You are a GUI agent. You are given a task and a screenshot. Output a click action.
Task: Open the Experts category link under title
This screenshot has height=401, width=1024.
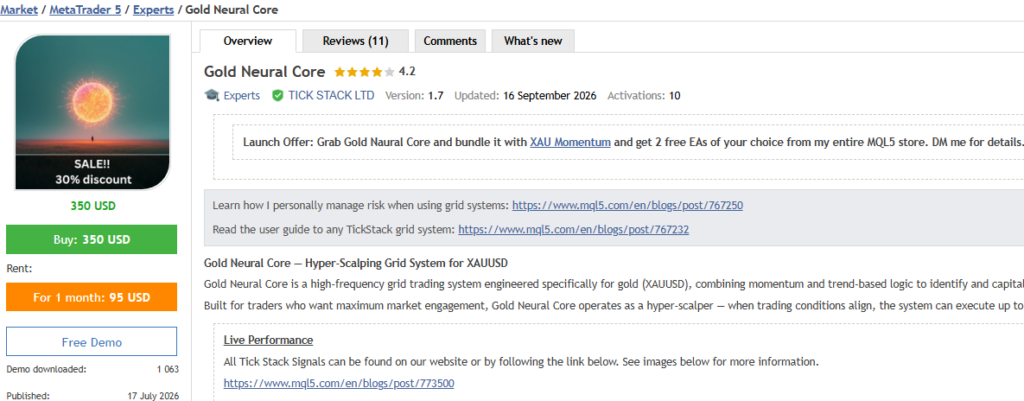[x=242, y=95]
